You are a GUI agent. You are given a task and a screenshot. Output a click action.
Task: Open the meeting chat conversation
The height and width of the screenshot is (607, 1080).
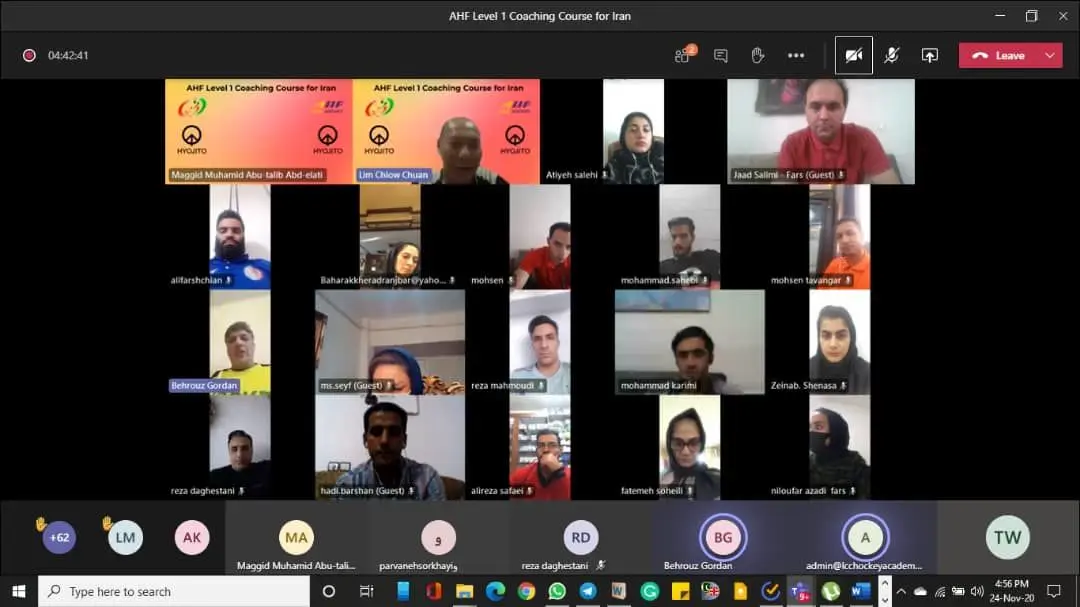[x=721, y=56]
